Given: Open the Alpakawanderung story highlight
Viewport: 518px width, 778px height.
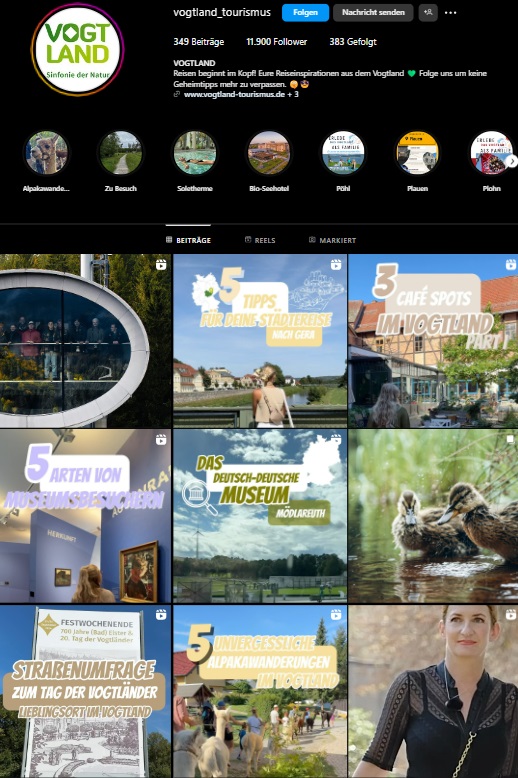Looking at the screenshot, I should (x=46, y=153).
